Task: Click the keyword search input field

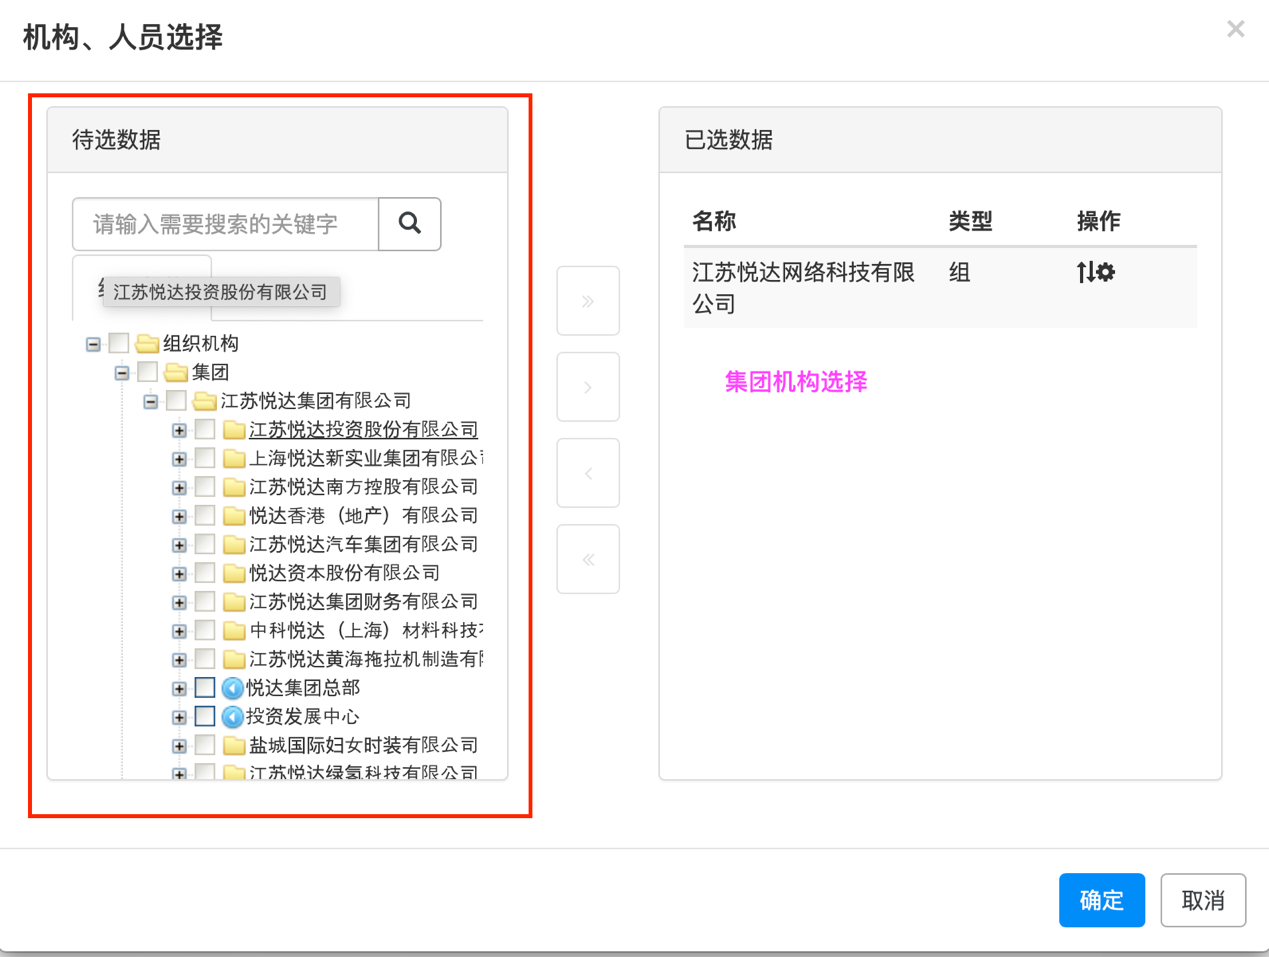Action: (222, 224)
